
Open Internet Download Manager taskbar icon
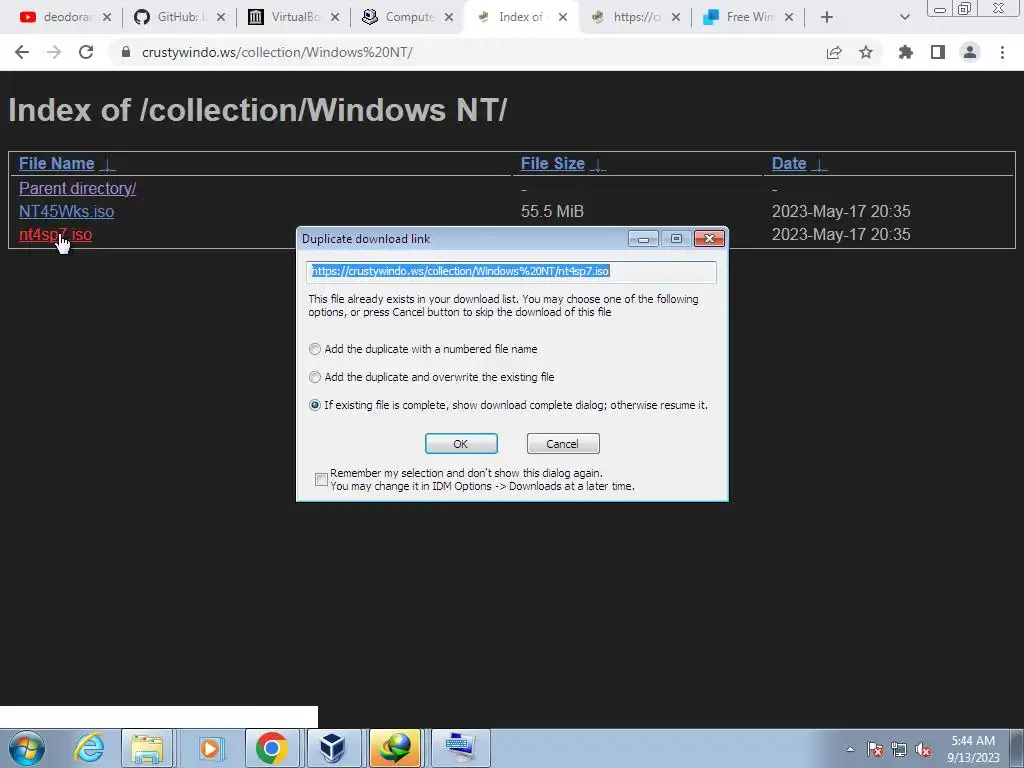pos(395,748)
